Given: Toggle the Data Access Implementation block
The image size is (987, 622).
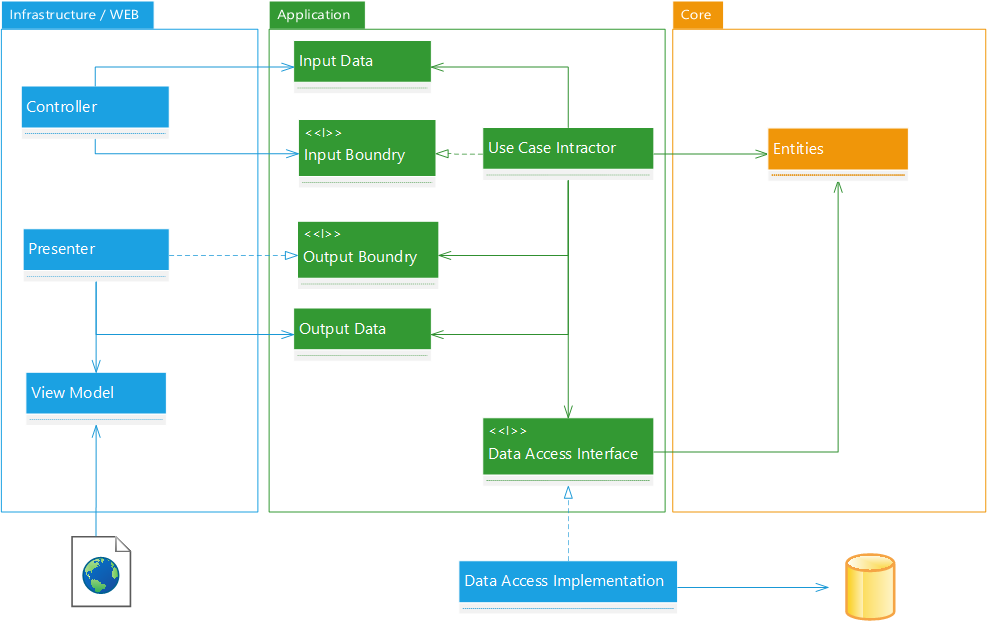Looking at the screenshot, I should [567, 580].
